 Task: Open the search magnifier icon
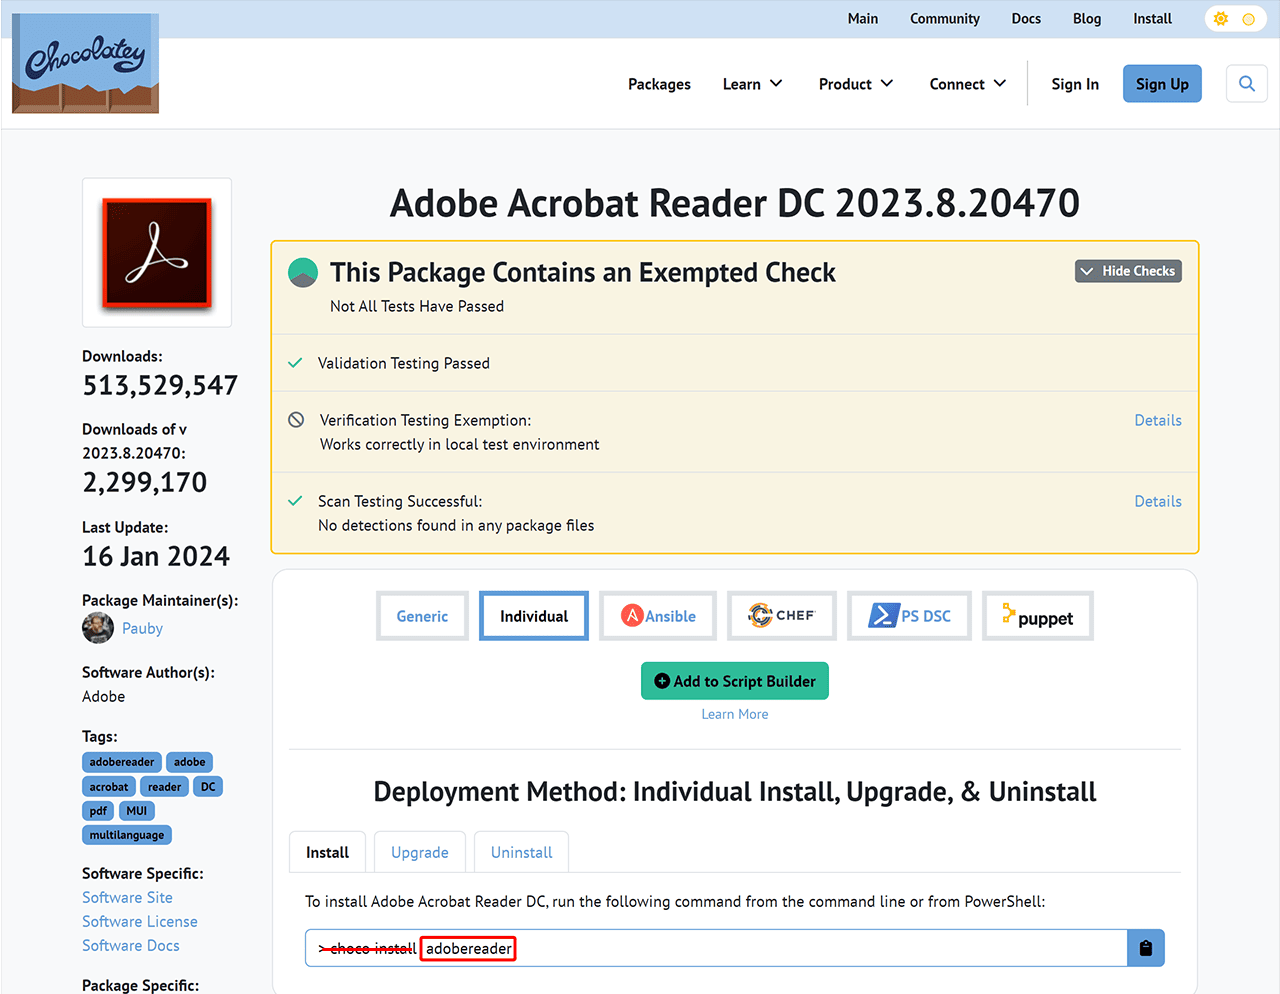(x=1246, y=84)
